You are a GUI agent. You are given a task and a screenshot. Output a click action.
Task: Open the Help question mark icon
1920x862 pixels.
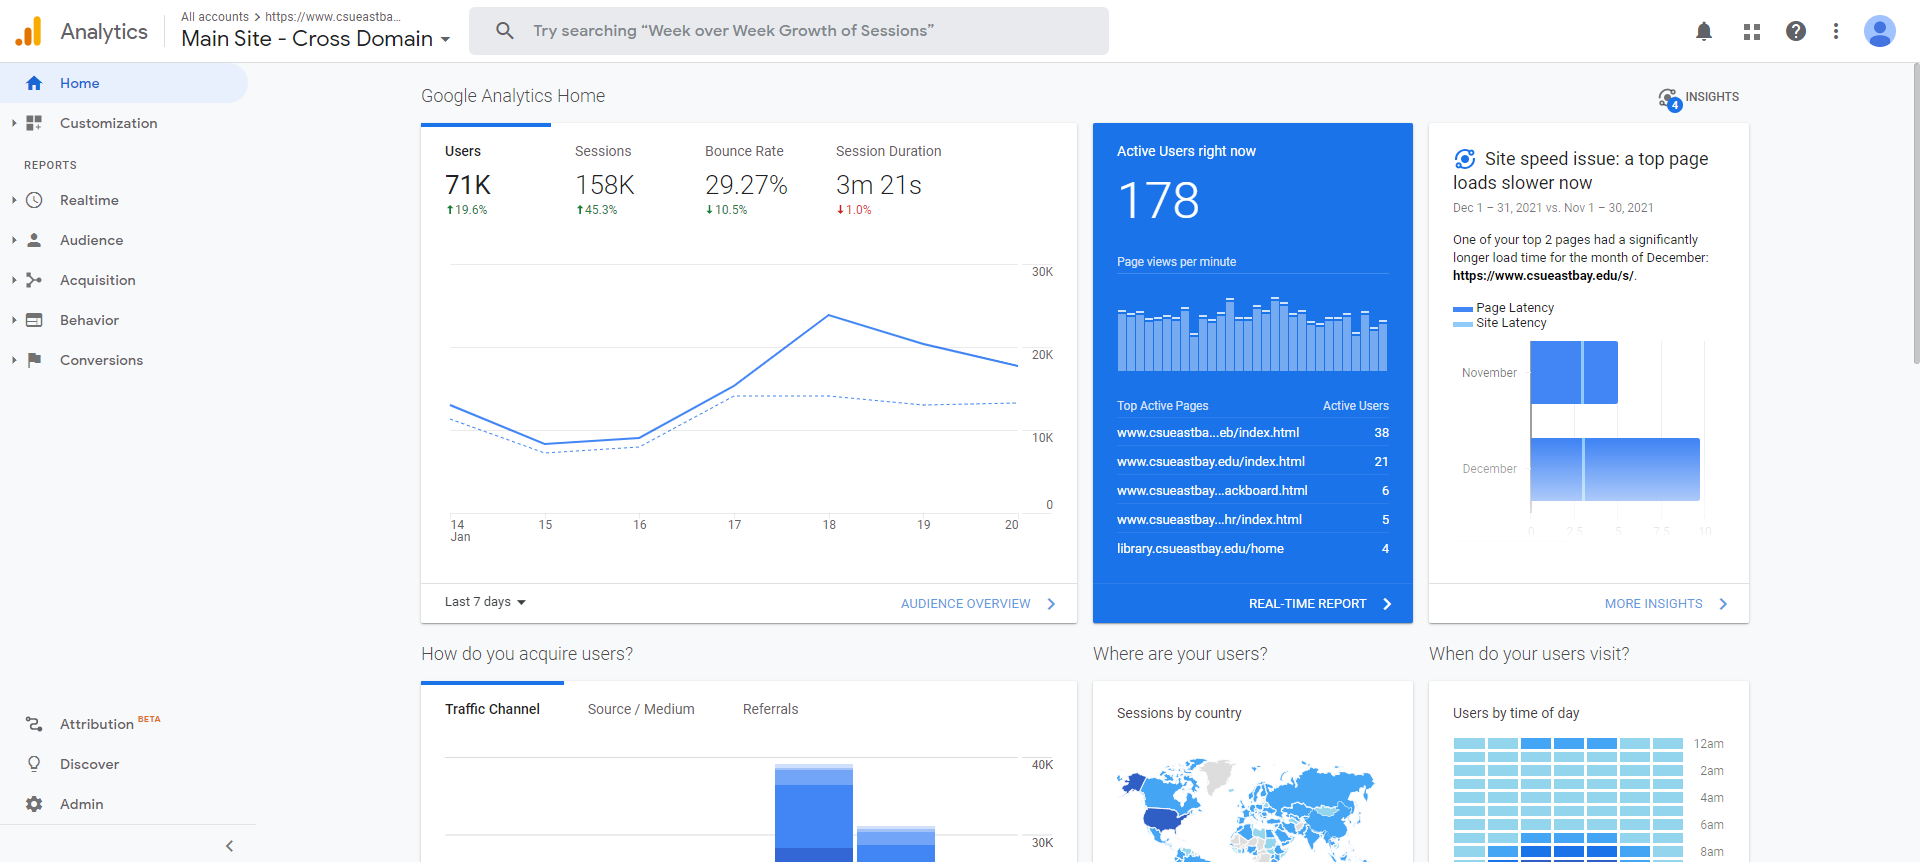[x=1796, y=31]
